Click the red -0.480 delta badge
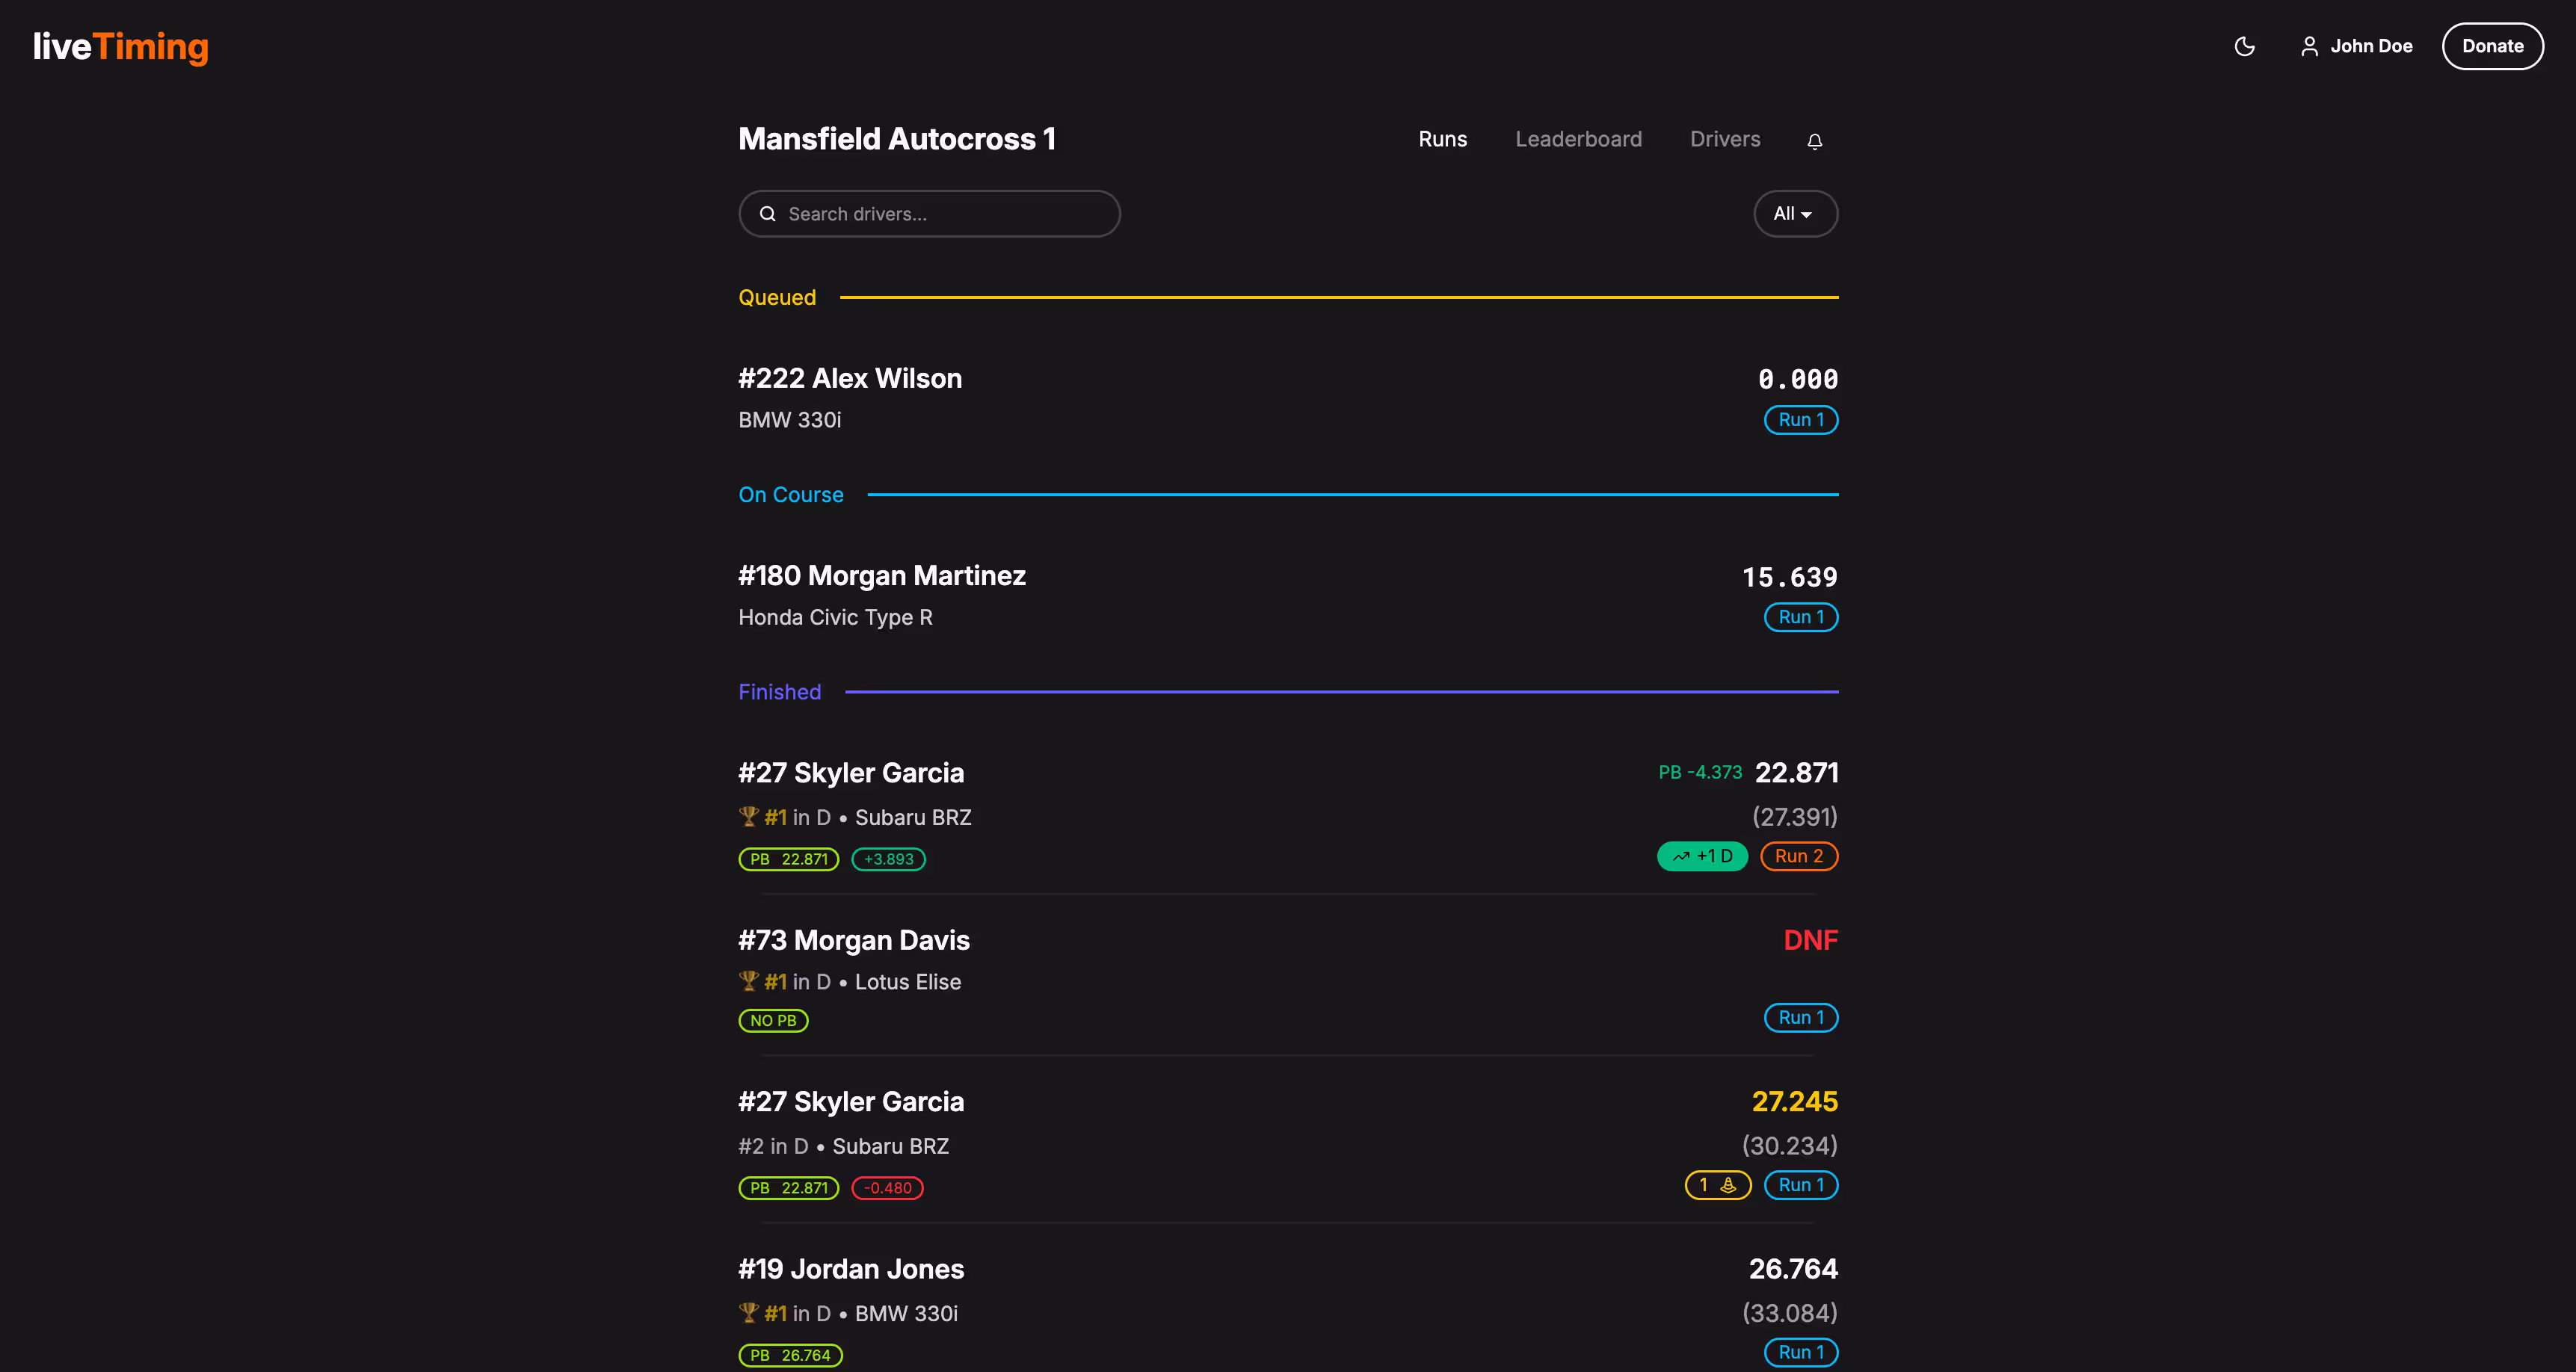The width and height of the screenshot is (2576, 1372). (x=887, y=1188)
